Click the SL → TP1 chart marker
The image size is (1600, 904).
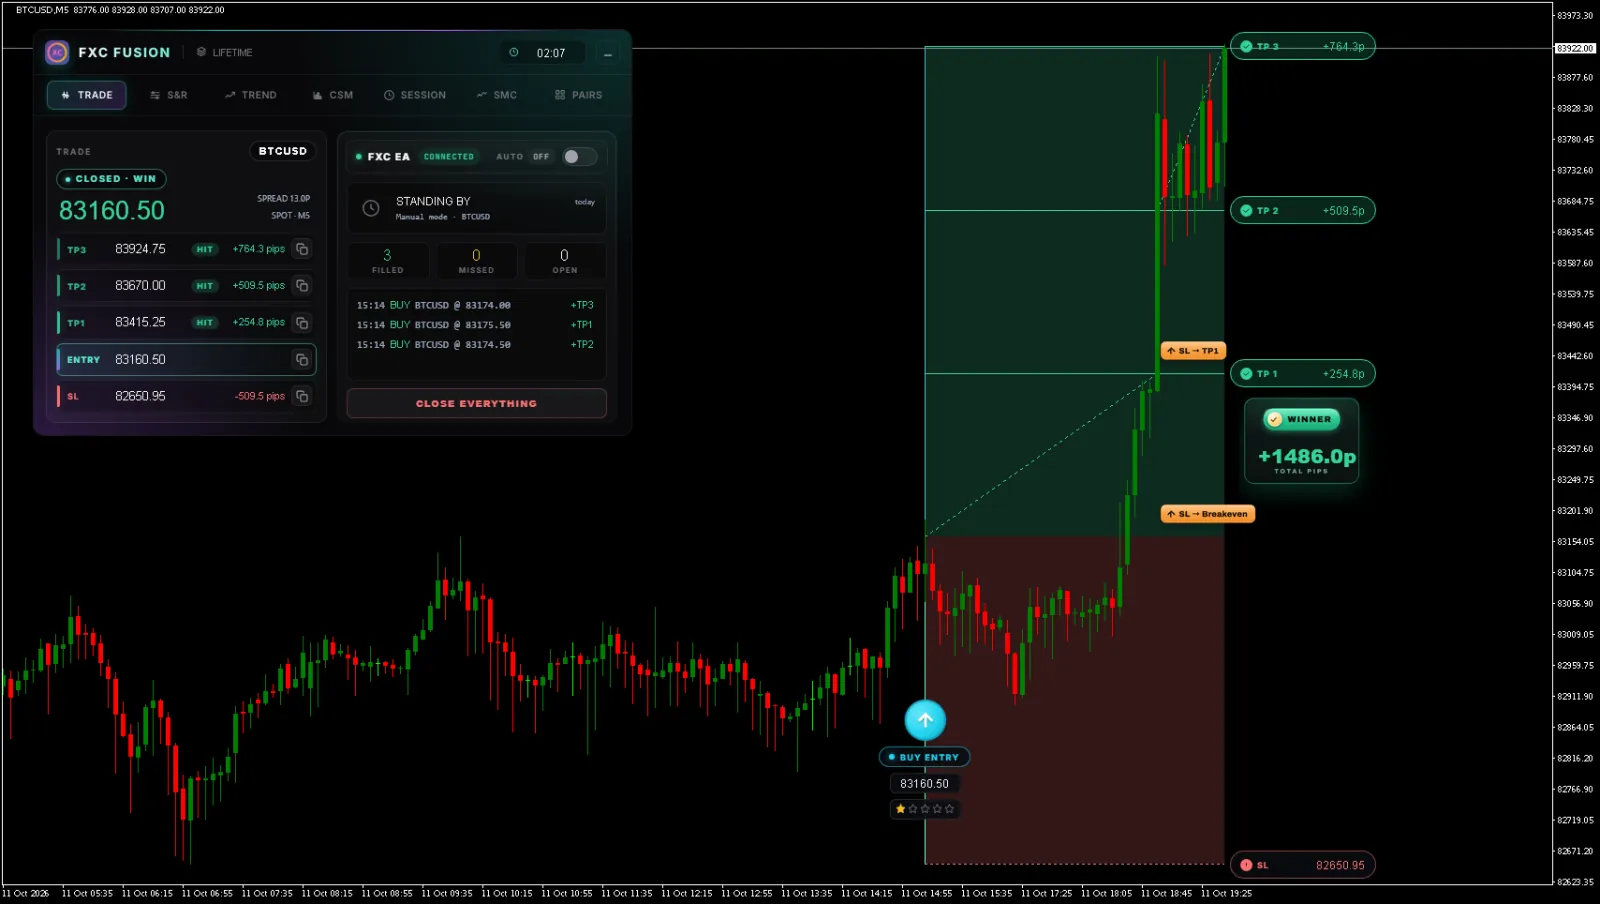point(1193,351)
